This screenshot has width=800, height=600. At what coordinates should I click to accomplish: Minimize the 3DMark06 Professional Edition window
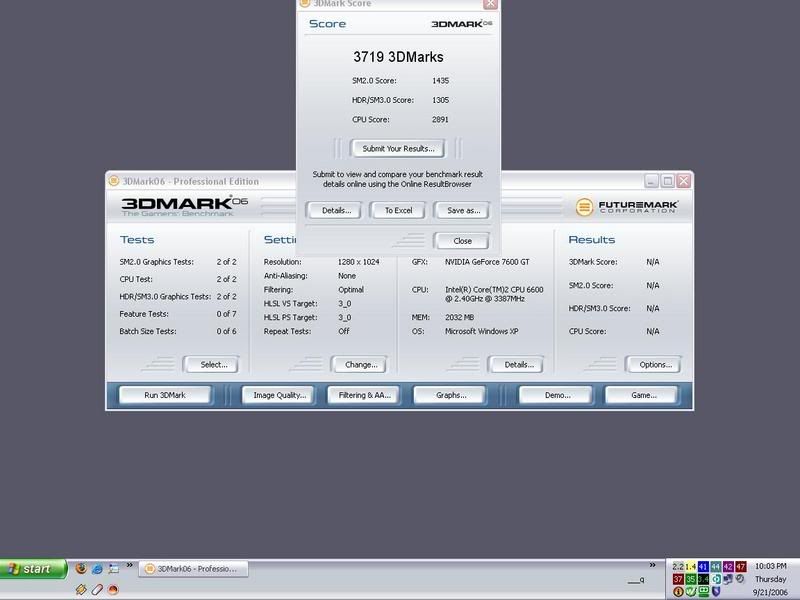click(652, 181)
